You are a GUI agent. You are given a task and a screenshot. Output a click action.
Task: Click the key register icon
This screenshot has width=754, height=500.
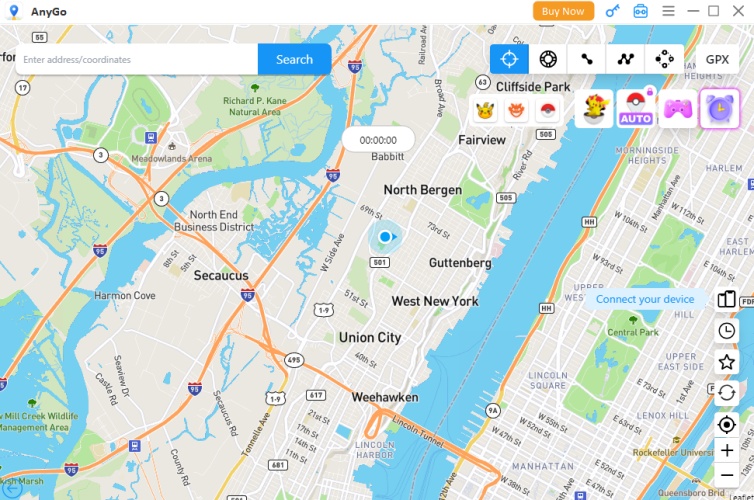pyautogui.click(x=612, y=11)
